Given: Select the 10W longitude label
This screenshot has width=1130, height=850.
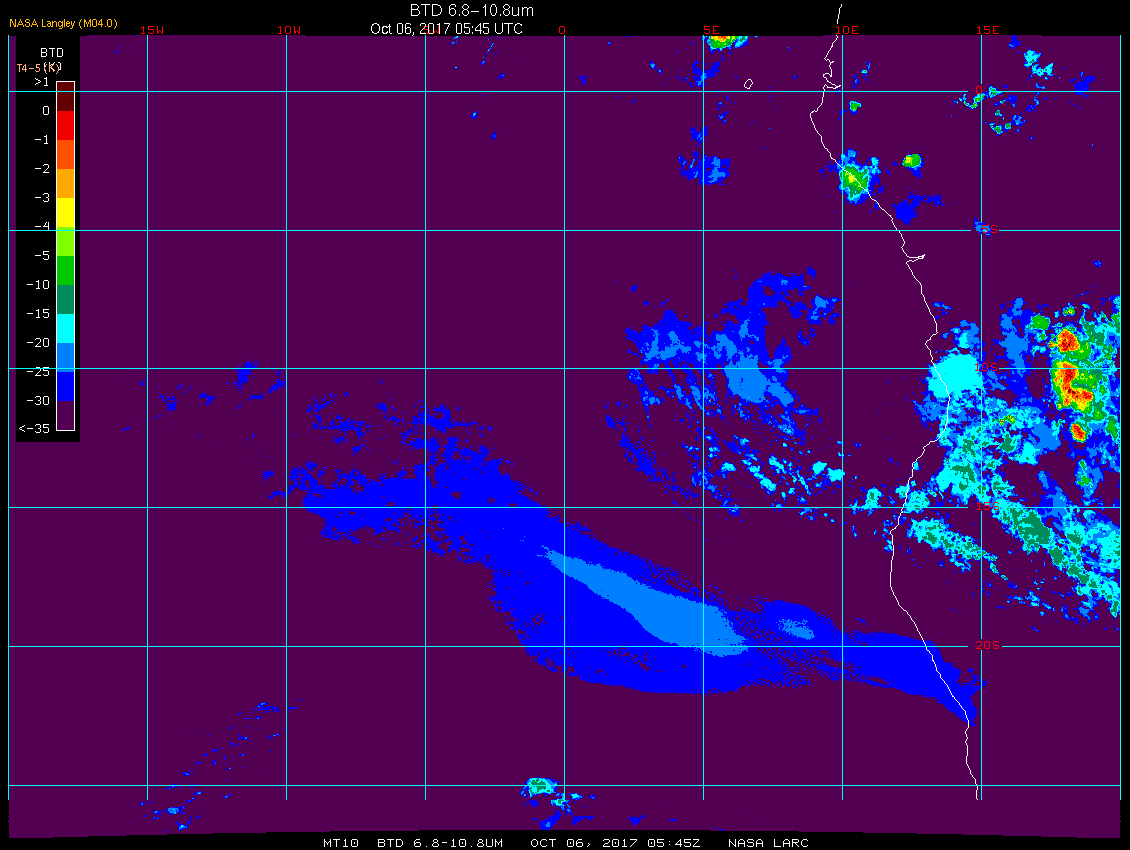Looking at the screenshot, I should pos(289,30).
